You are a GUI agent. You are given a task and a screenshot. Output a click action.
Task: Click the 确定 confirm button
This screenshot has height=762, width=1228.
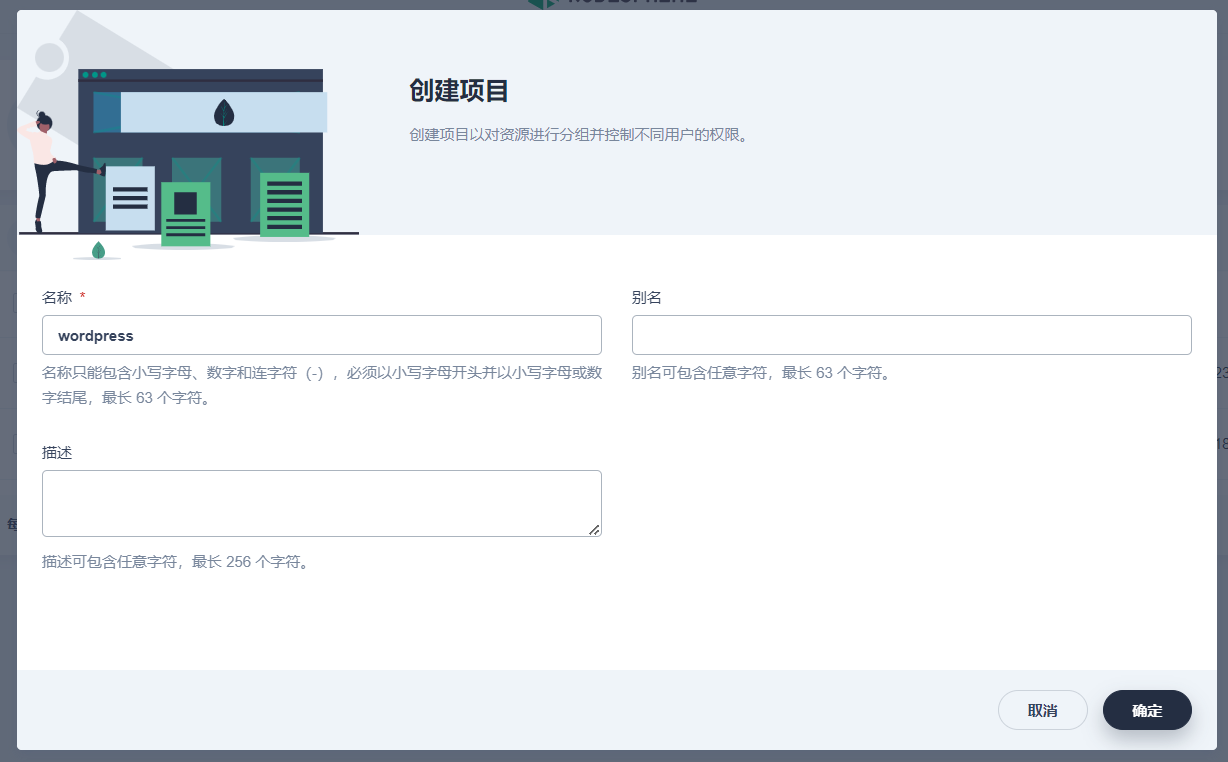click(1146, 710)
